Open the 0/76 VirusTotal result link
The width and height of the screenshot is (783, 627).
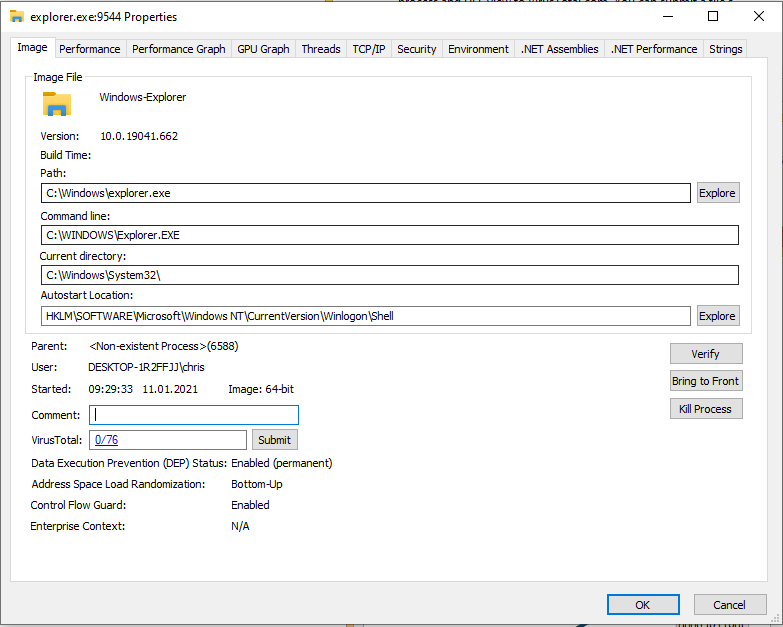click(106, 440)
